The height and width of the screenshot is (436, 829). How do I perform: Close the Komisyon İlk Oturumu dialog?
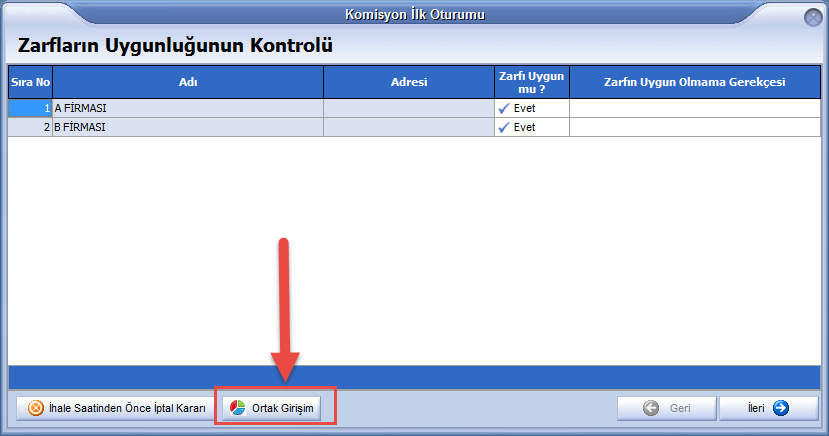tap(813, 17)
